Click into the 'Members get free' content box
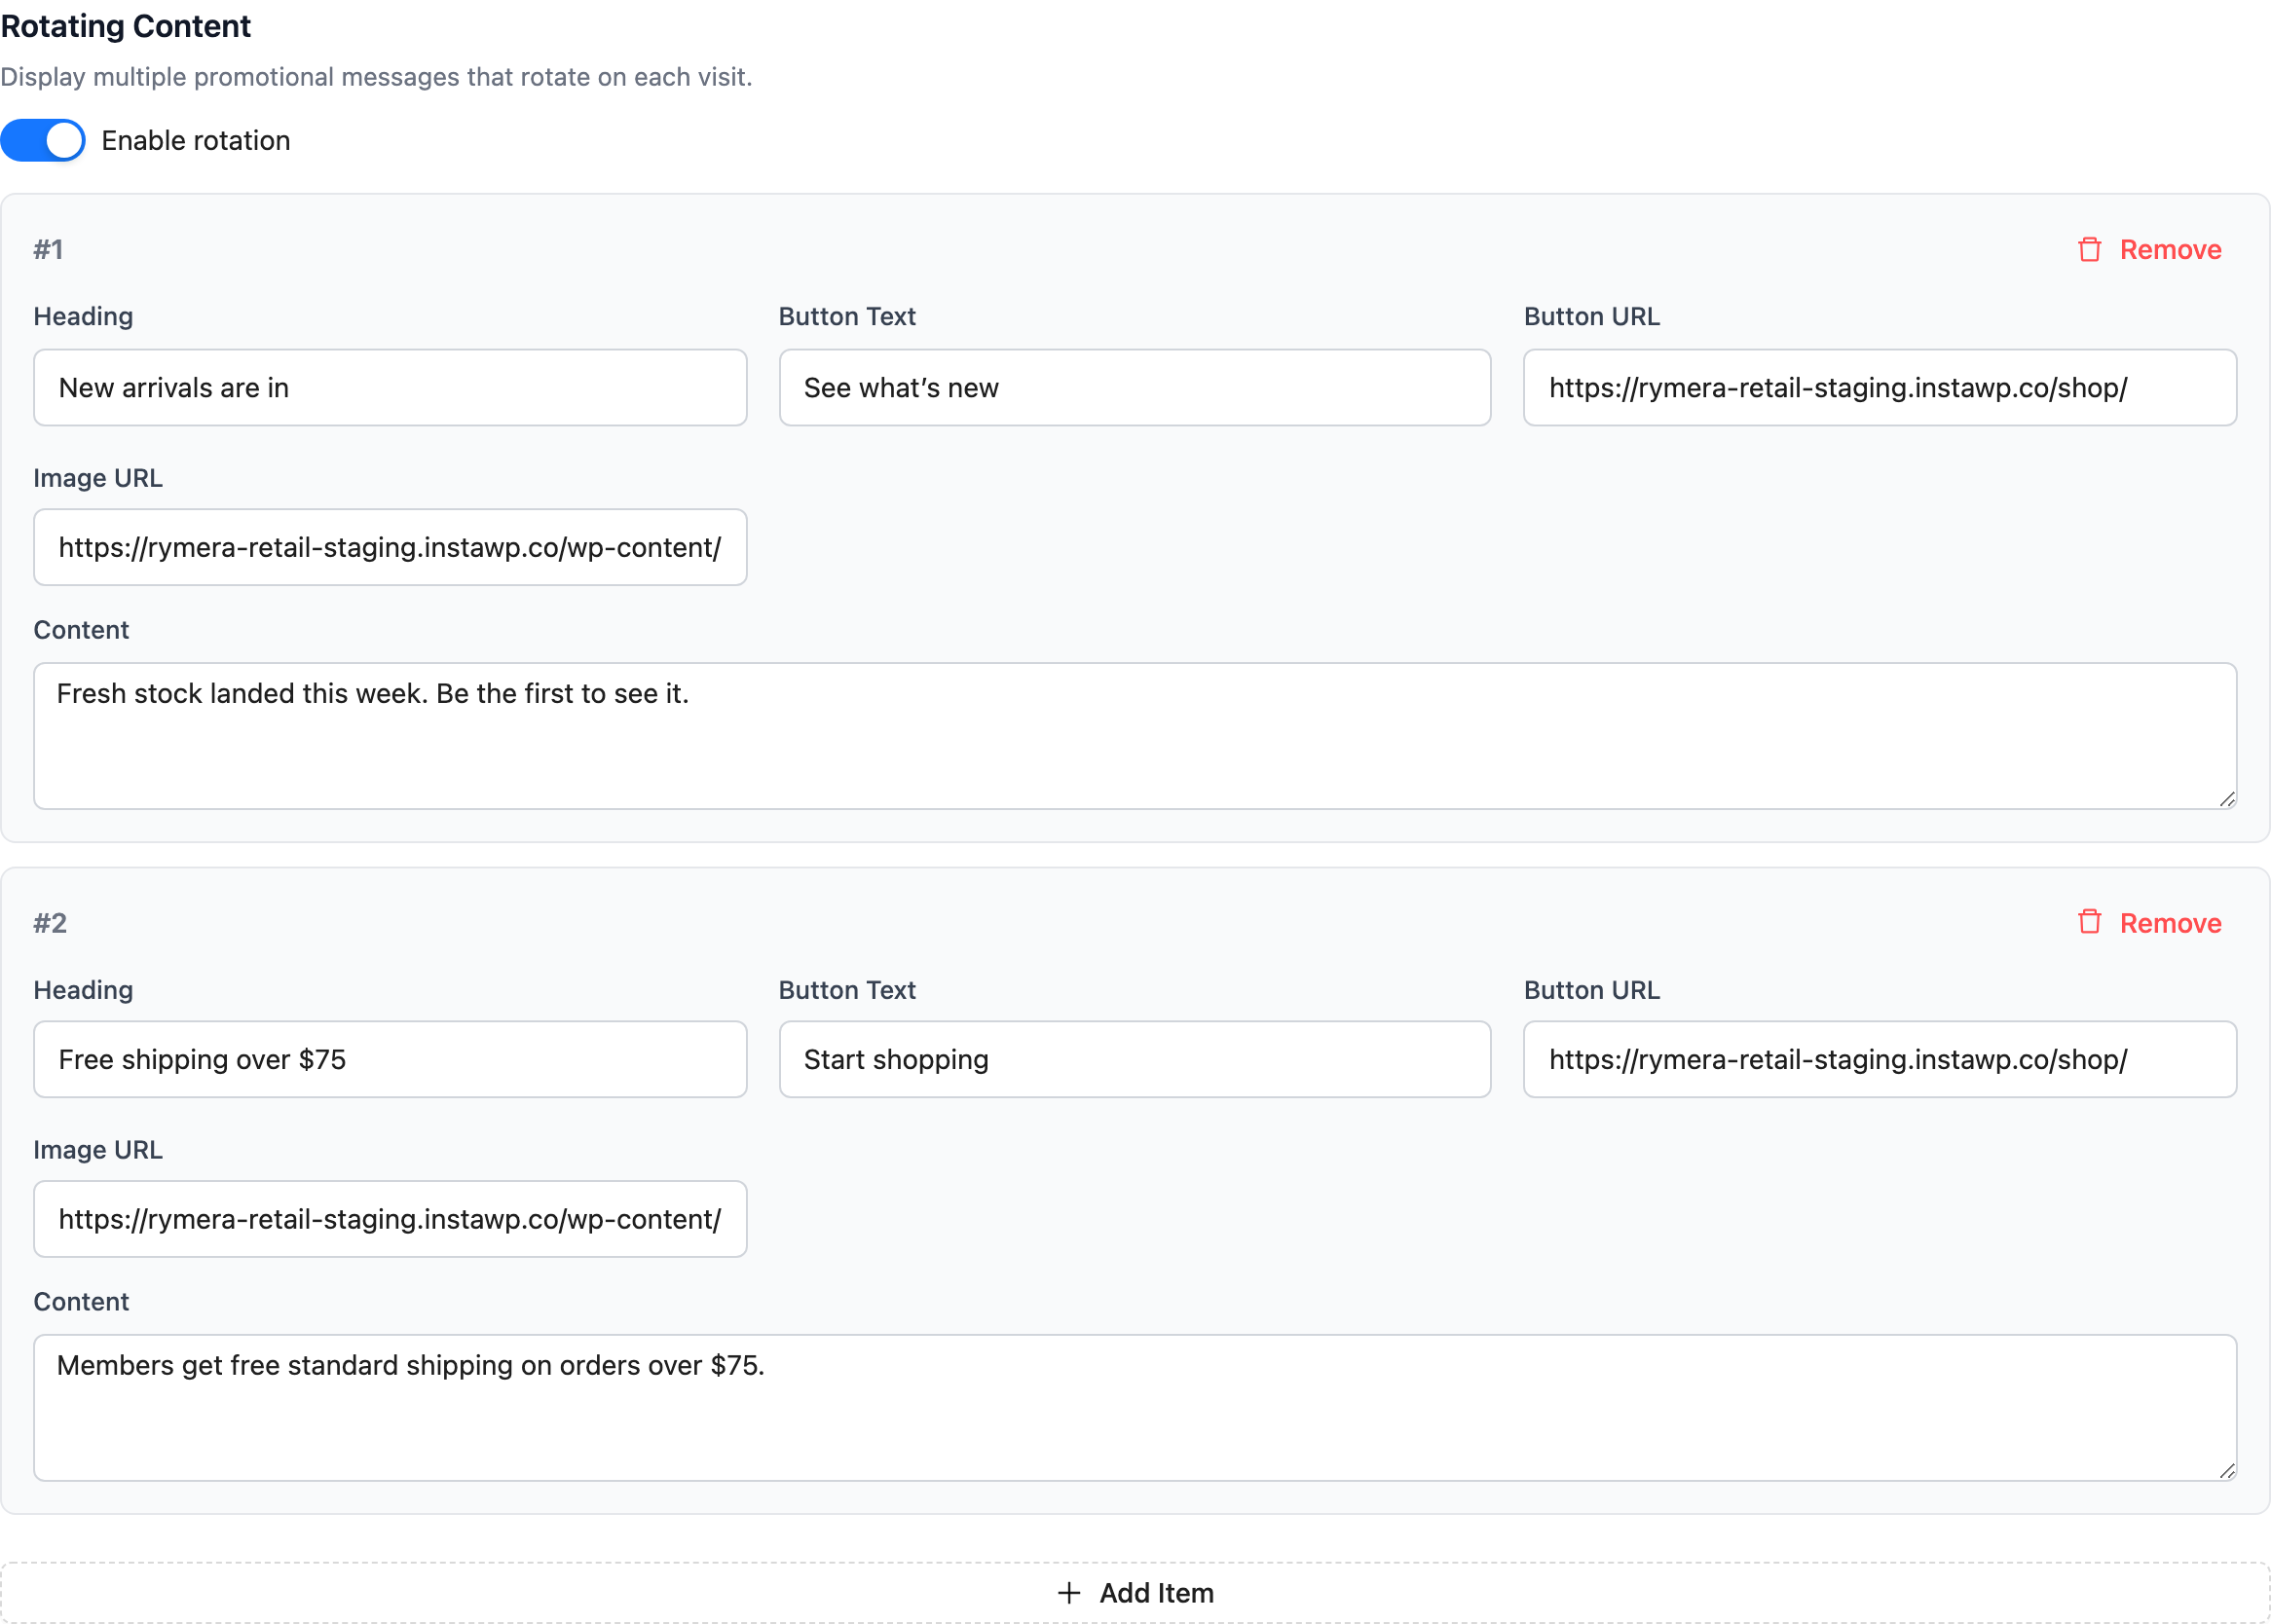 [1135, 1408]
